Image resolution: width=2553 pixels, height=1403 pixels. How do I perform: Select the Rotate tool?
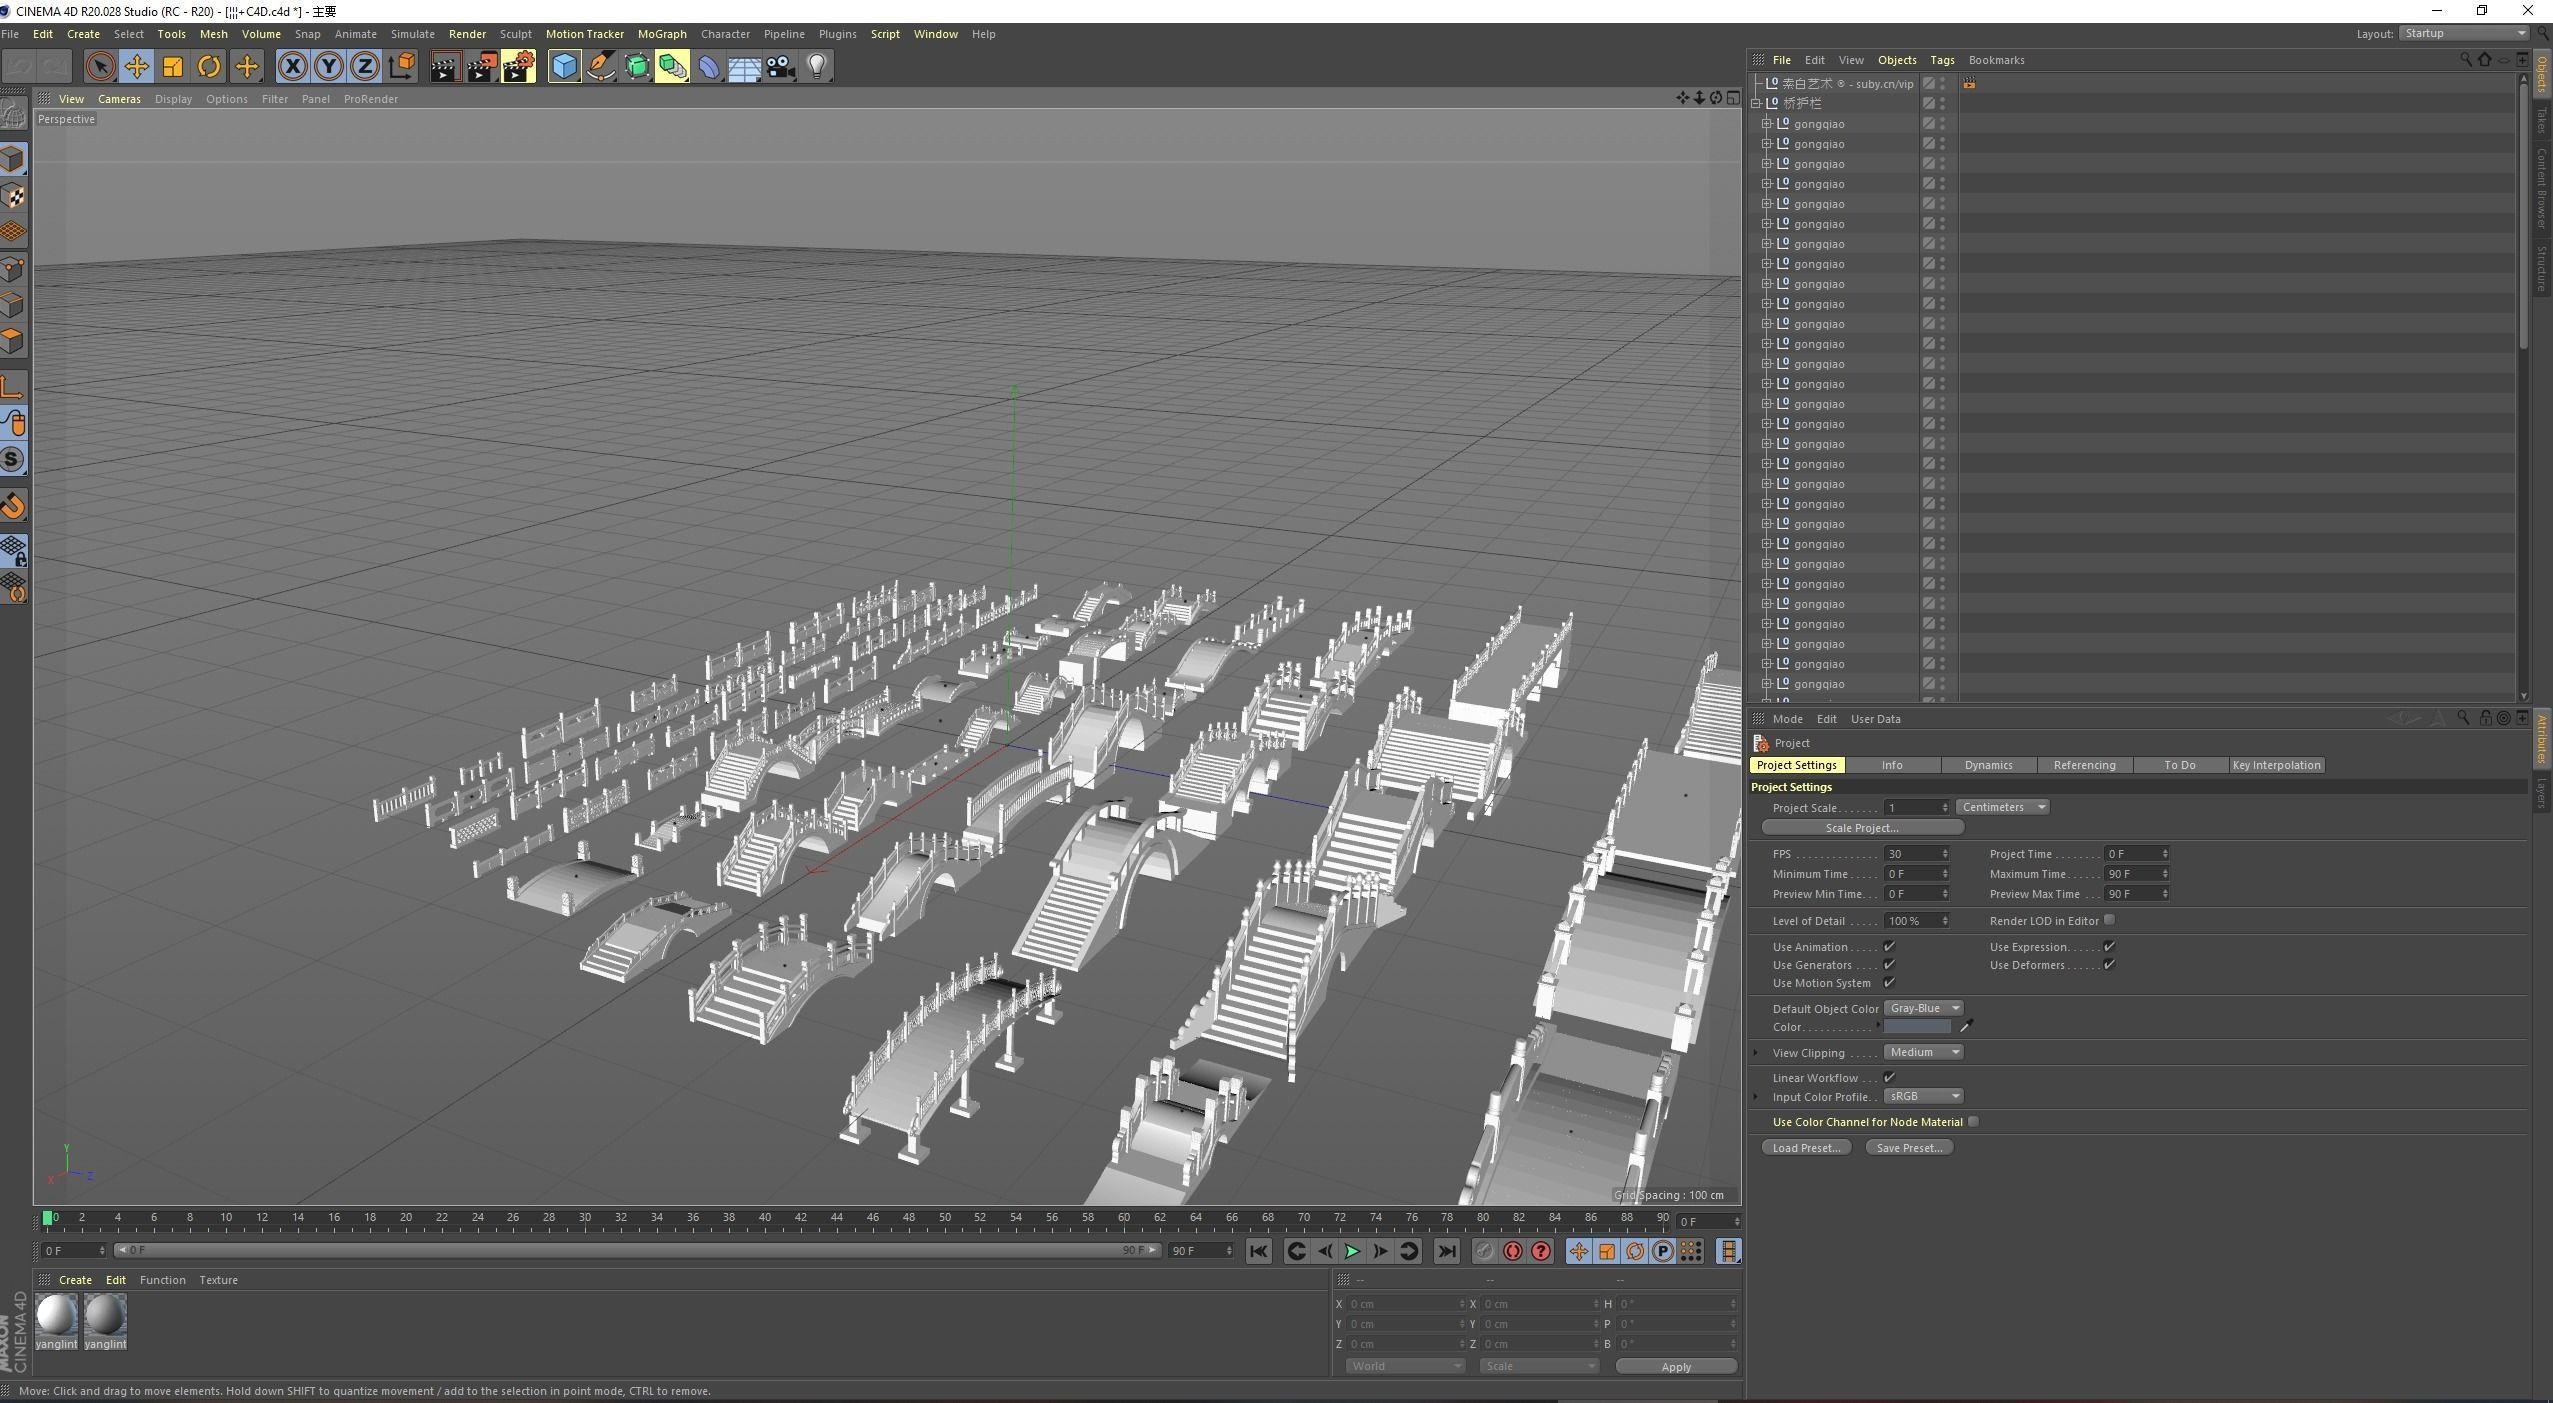[209, 67]
